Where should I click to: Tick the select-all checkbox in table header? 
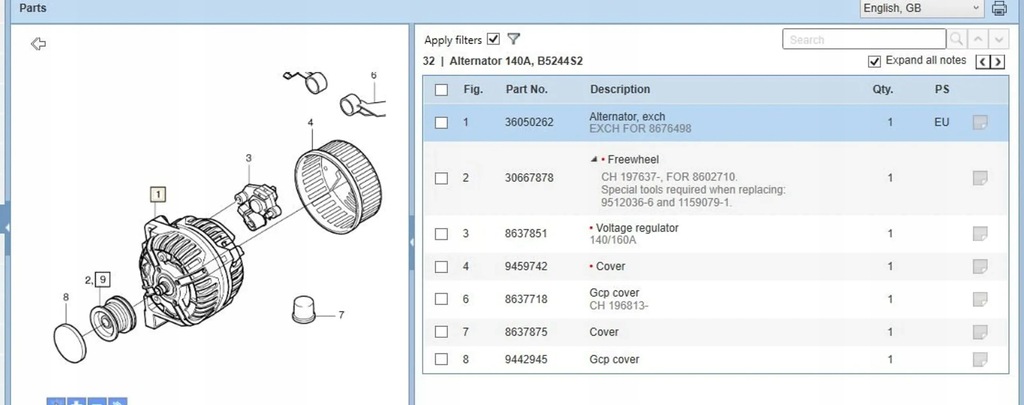tap(441, 89)
